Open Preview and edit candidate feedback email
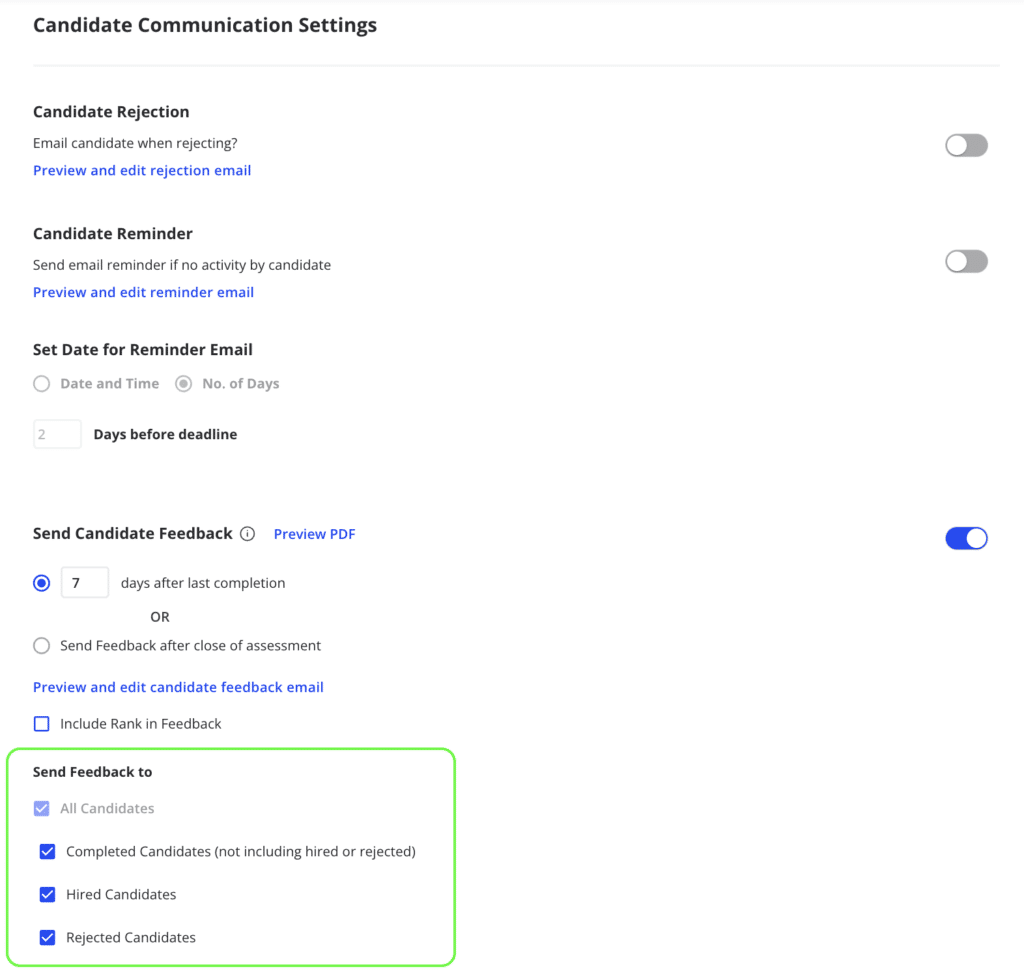This screenshot has width=1024, height=971. [178, 688]
